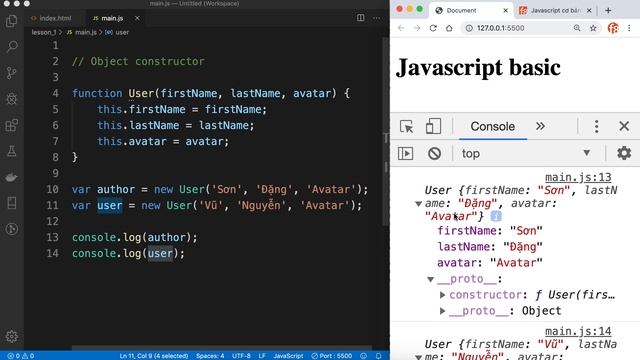Viewport: 640px width, 360px height.
Task: Click the object info badge icon
Action: 496,216
